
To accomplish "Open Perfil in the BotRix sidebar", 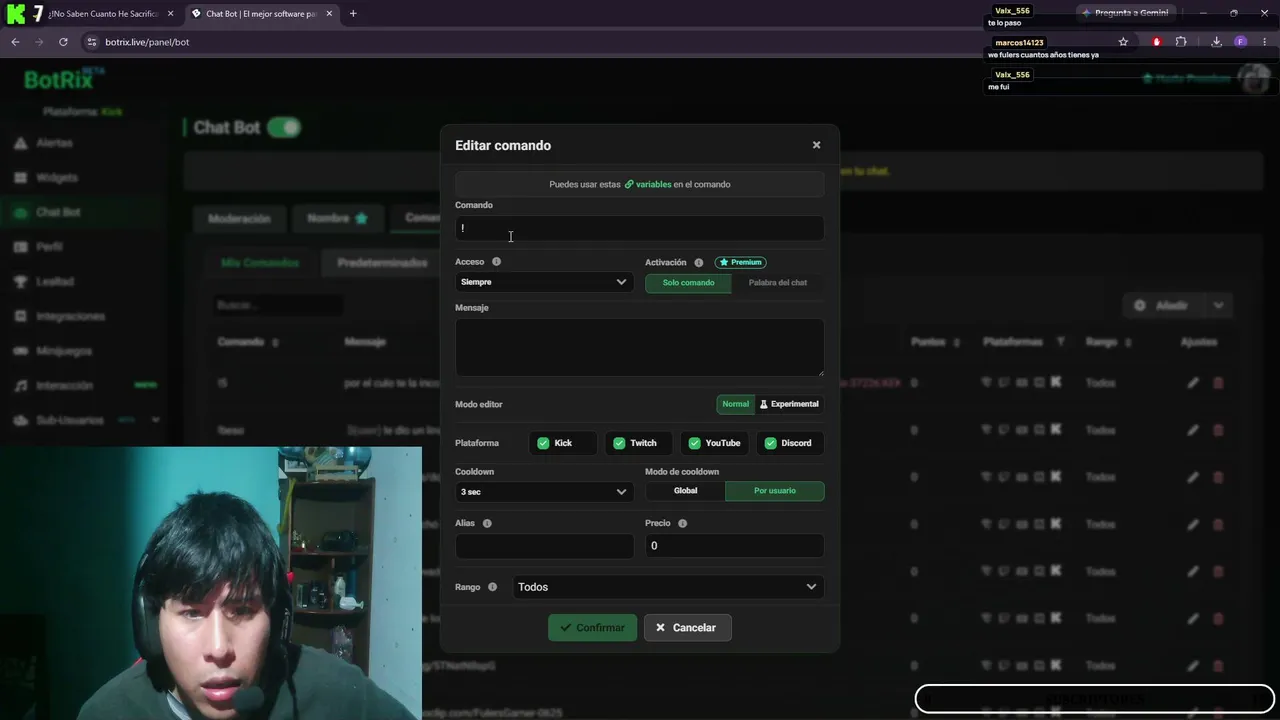I will [x=49, y=247].
